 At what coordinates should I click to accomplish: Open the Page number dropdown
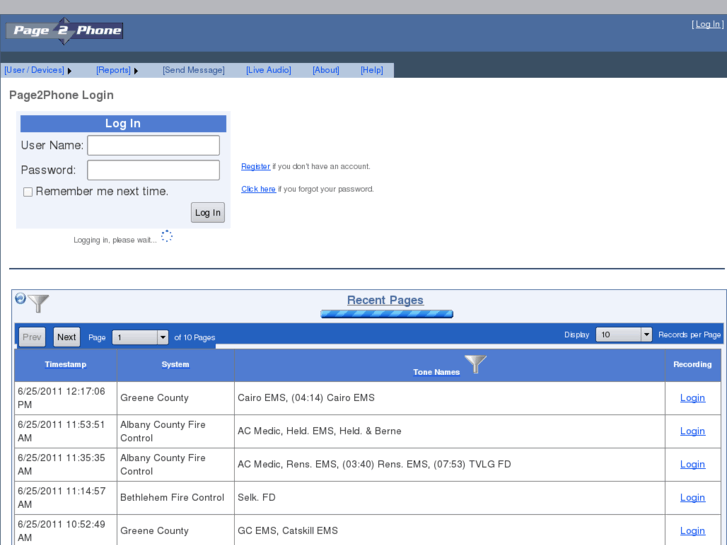pos(140,337)
